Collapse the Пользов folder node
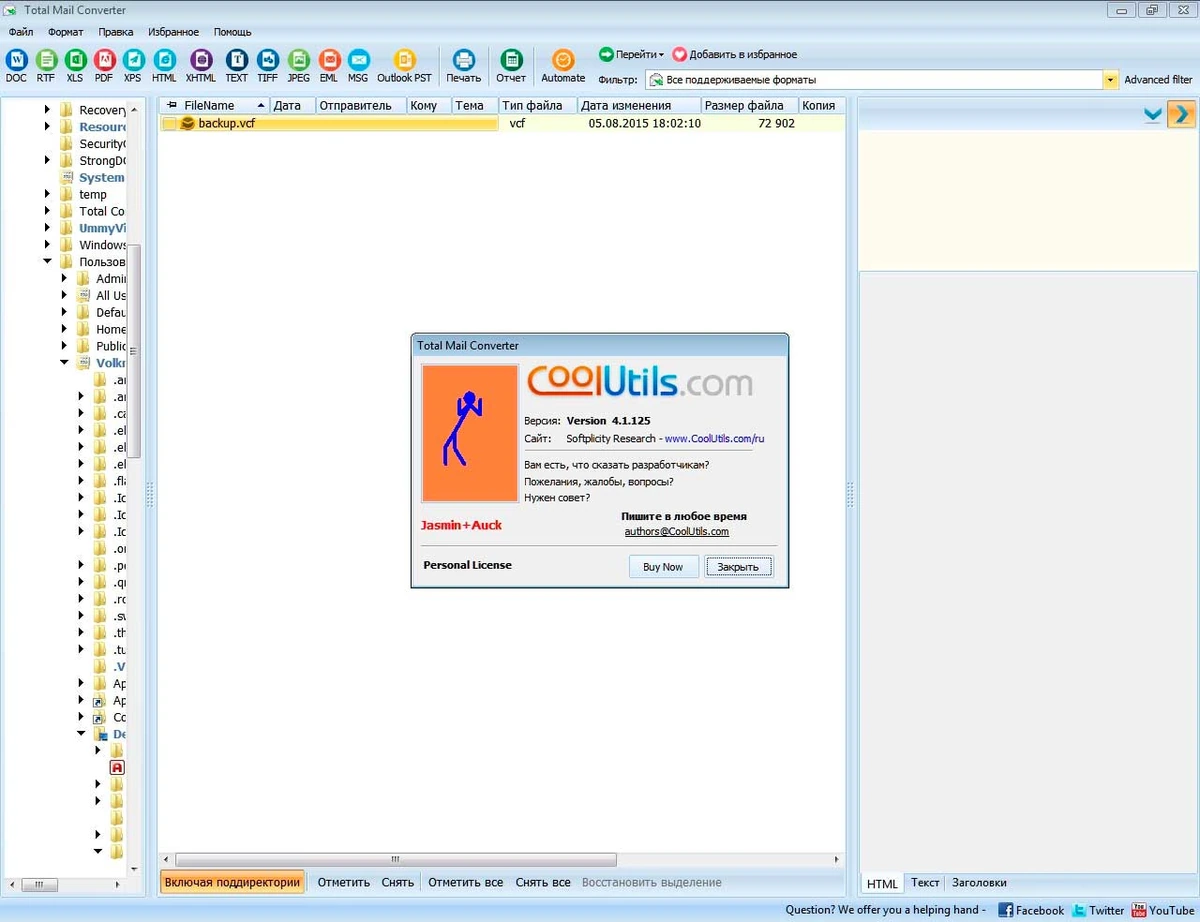1200x922 pixels. coord(47,262)
